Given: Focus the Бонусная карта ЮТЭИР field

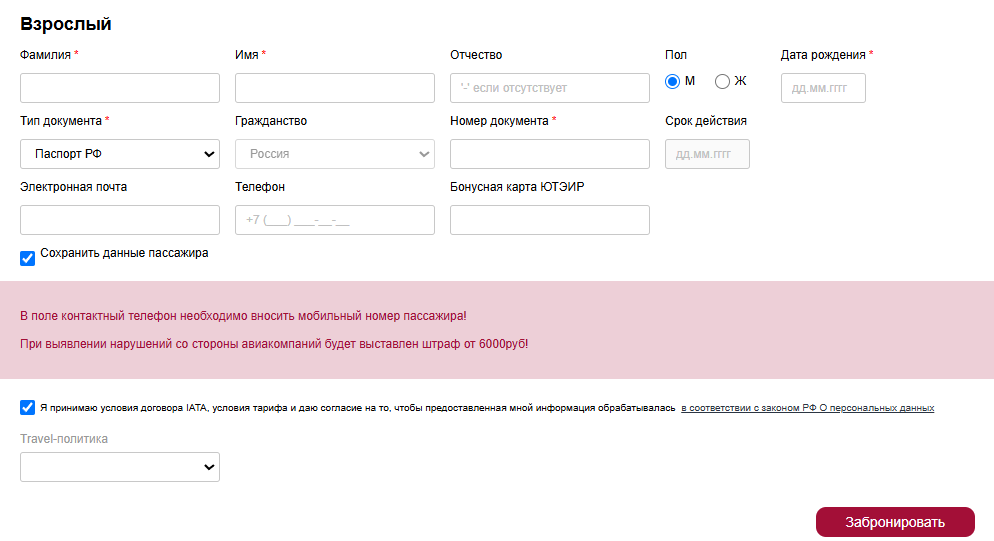Looking at the screenshot, I should click(550, 220).
